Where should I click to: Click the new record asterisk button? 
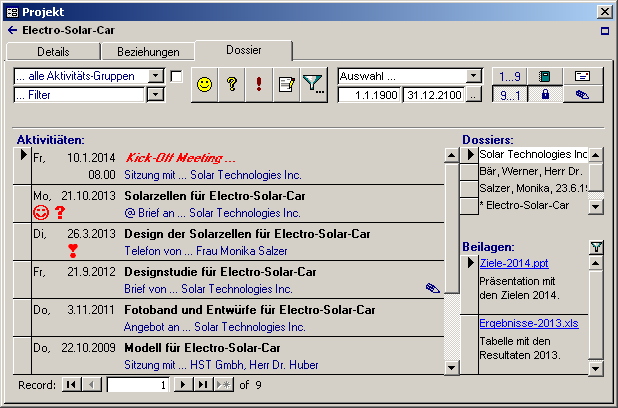pyautogui.click(x=223, y=384)
